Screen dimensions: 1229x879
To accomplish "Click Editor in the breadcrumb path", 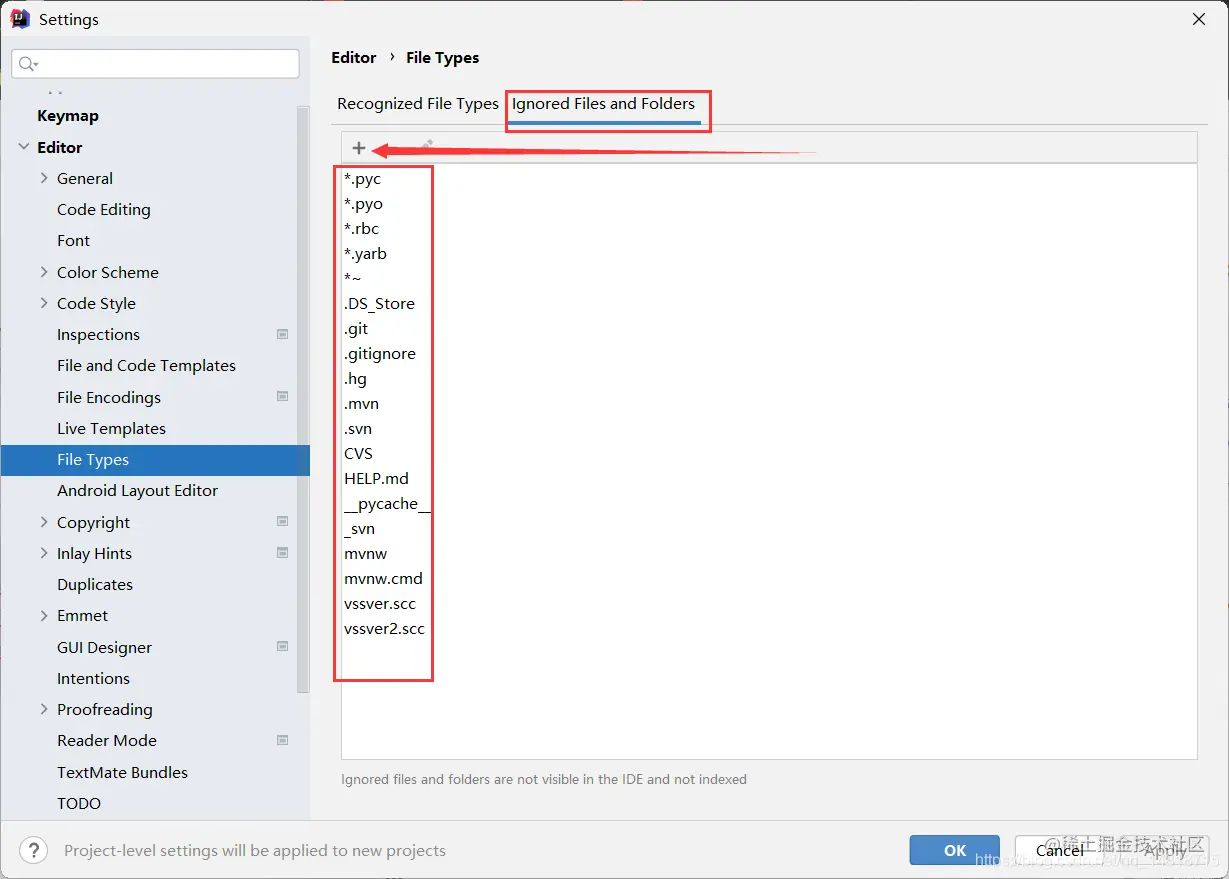I will coord(354,57).
